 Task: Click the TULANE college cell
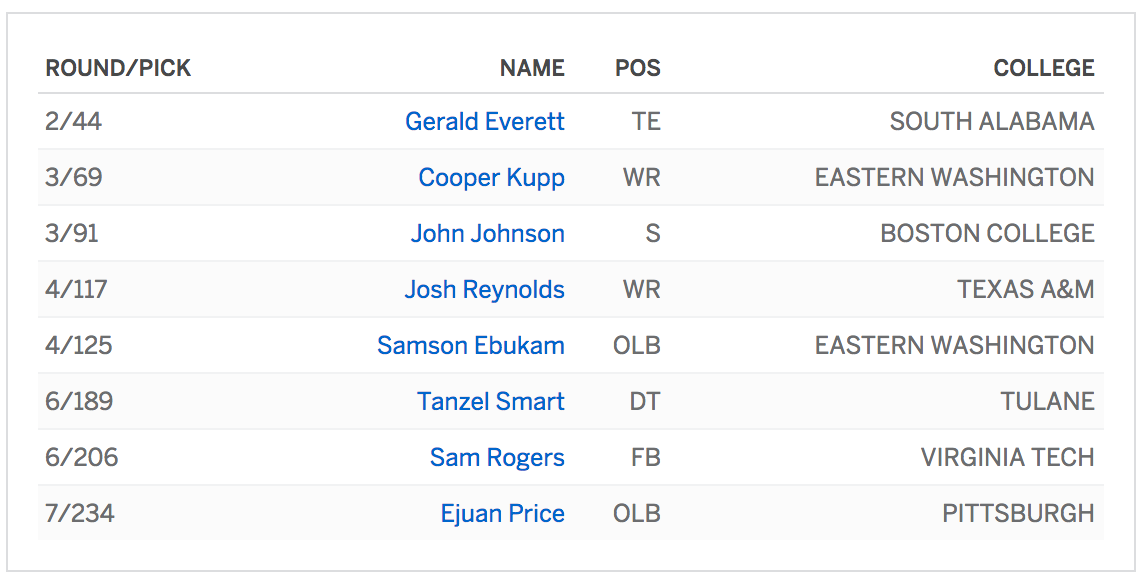1047,402
